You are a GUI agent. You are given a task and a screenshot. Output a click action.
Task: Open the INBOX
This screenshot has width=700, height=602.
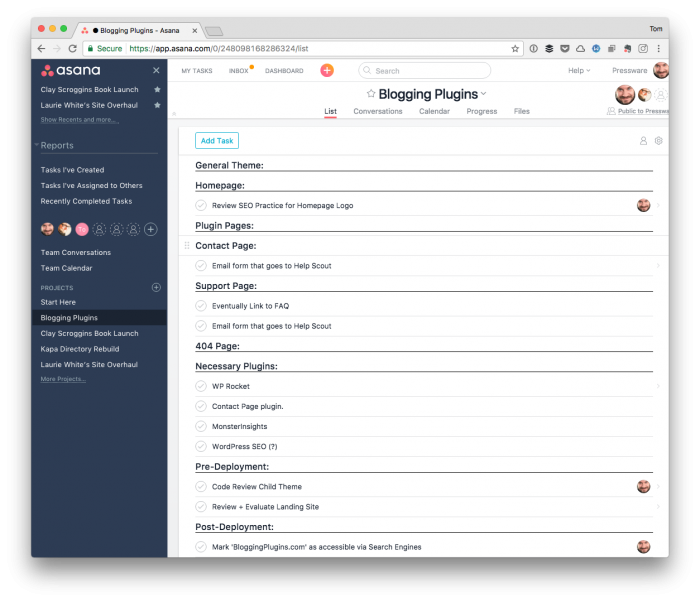click(239, 71)
